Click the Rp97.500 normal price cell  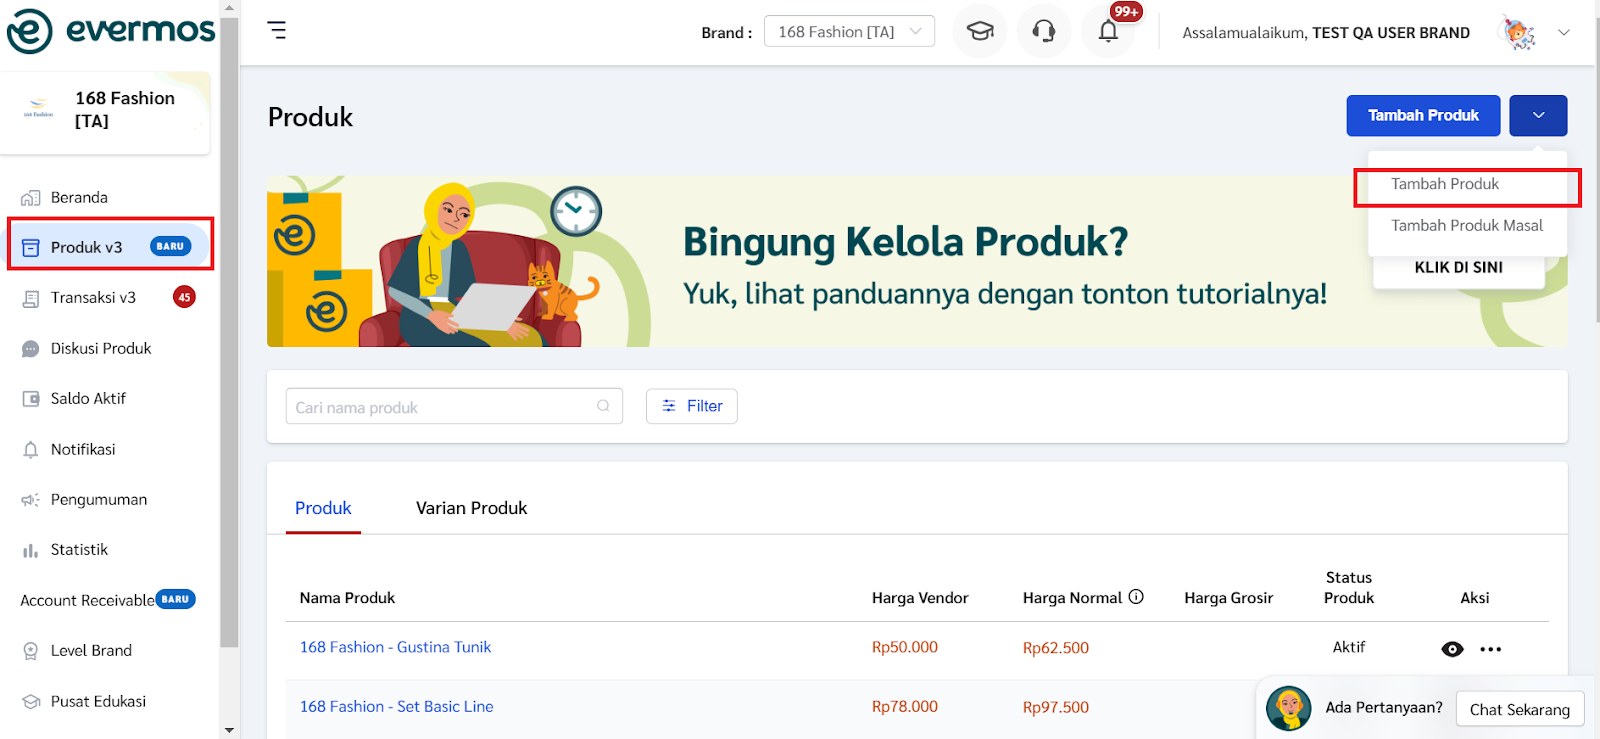click(x=1056, y=707)
